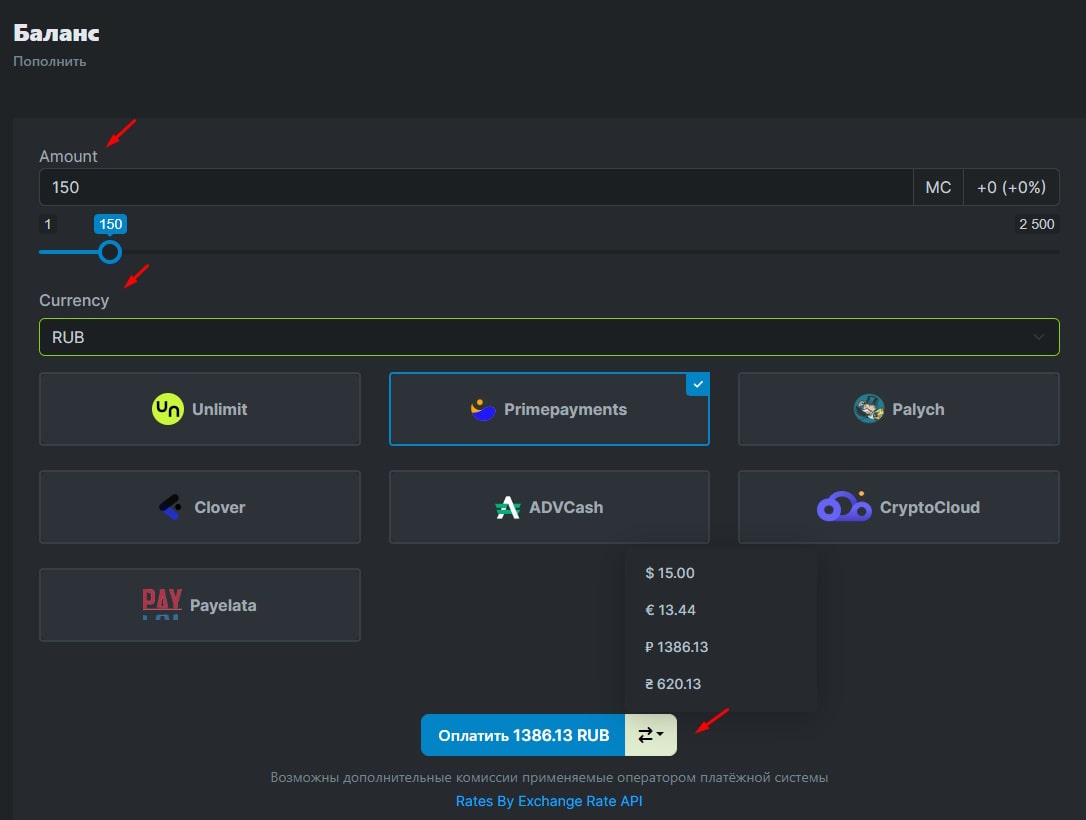This screenshot has width=1086, height=820.
Task: Open the Rates By Exchange Rate API link
Action: point(548,801)
